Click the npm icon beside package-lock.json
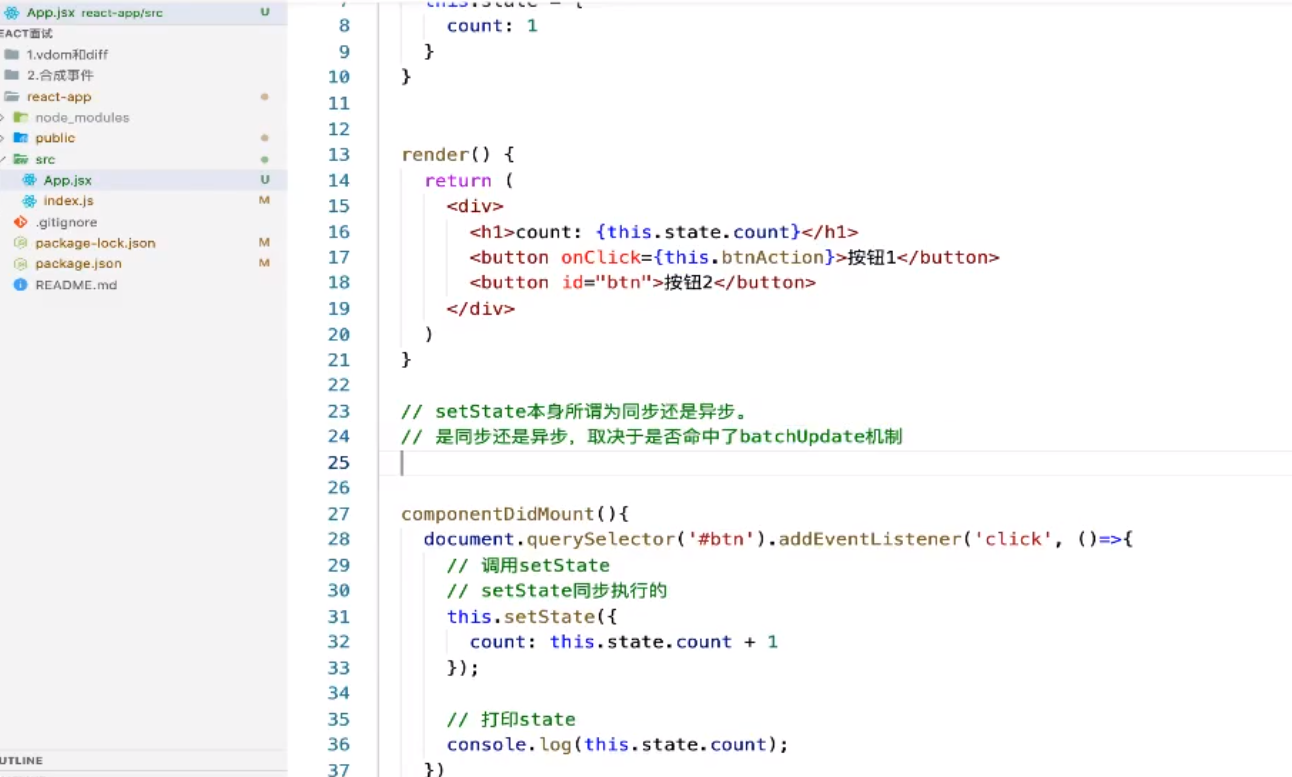Viewport: 1292px width, 777px height. point(18,242)
